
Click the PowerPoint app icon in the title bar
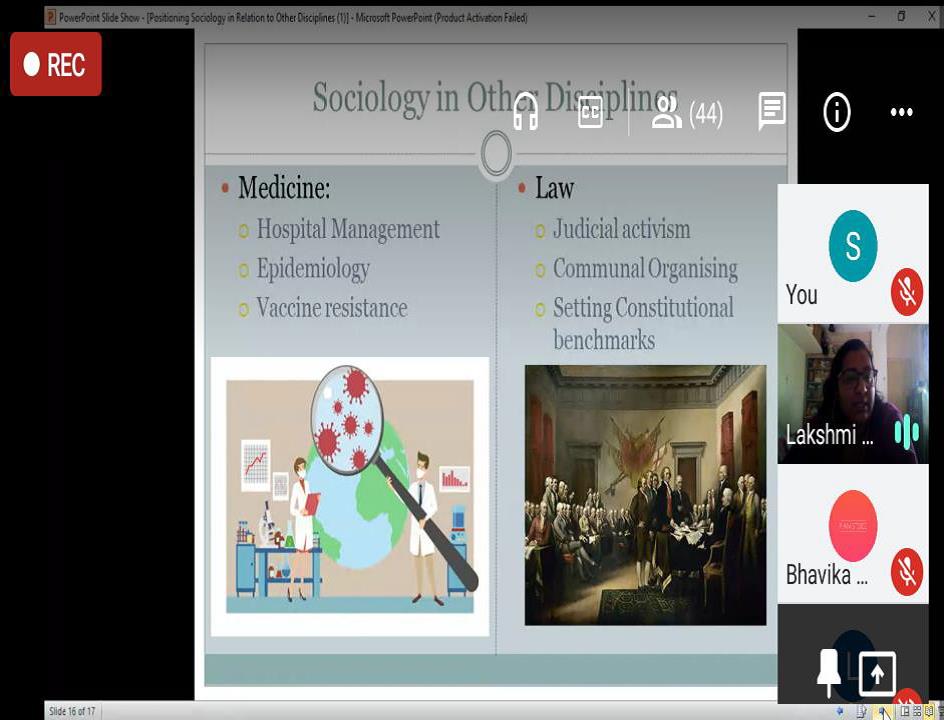point(51,17)
